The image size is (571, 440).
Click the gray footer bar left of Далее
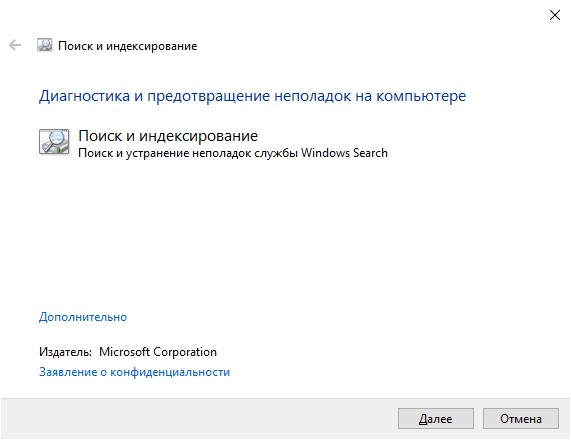pos(197,419)
